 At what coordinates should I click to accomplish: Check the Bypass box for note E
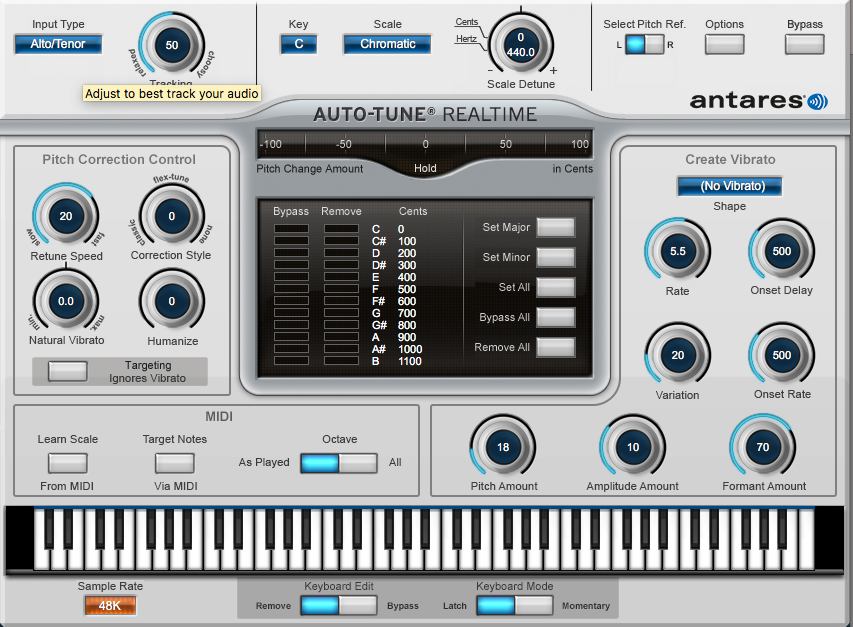[x=292, y=276]
